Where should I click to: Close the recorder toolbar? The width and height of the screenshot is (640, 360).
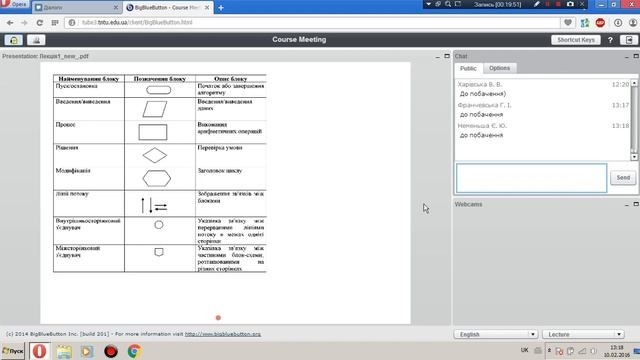pos(582,4)
